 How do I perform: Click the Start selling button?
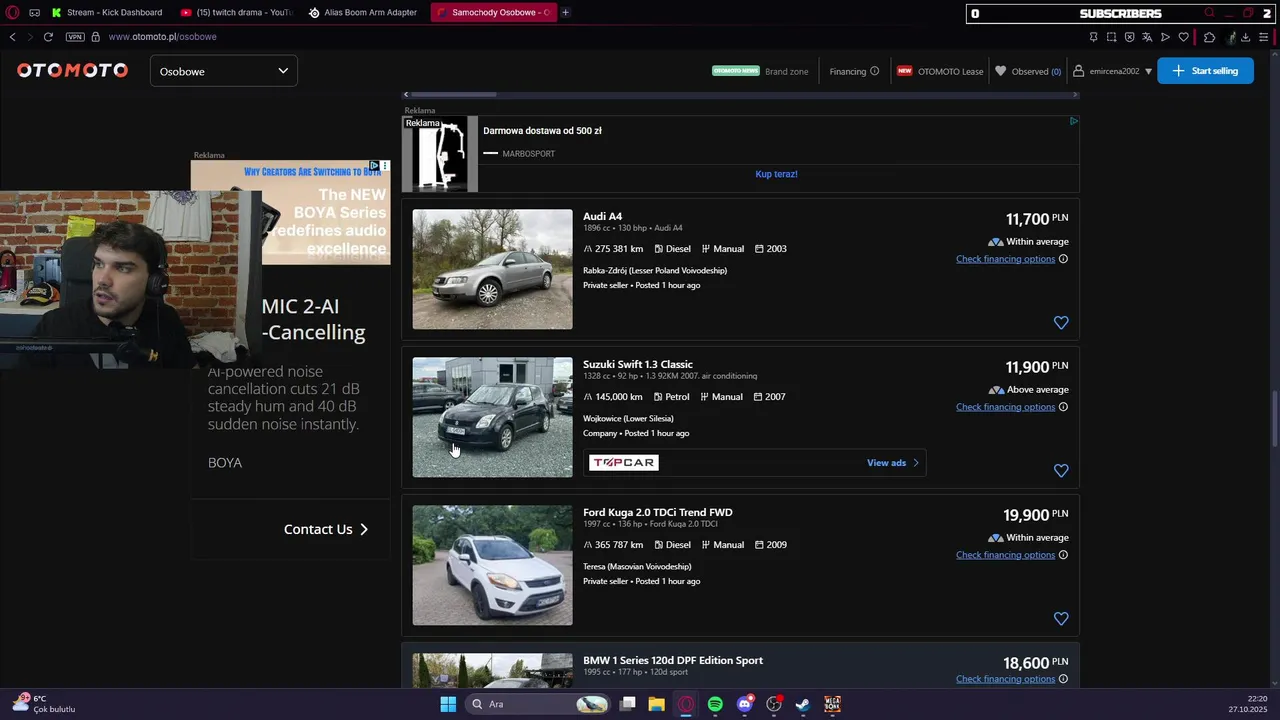1205,71
